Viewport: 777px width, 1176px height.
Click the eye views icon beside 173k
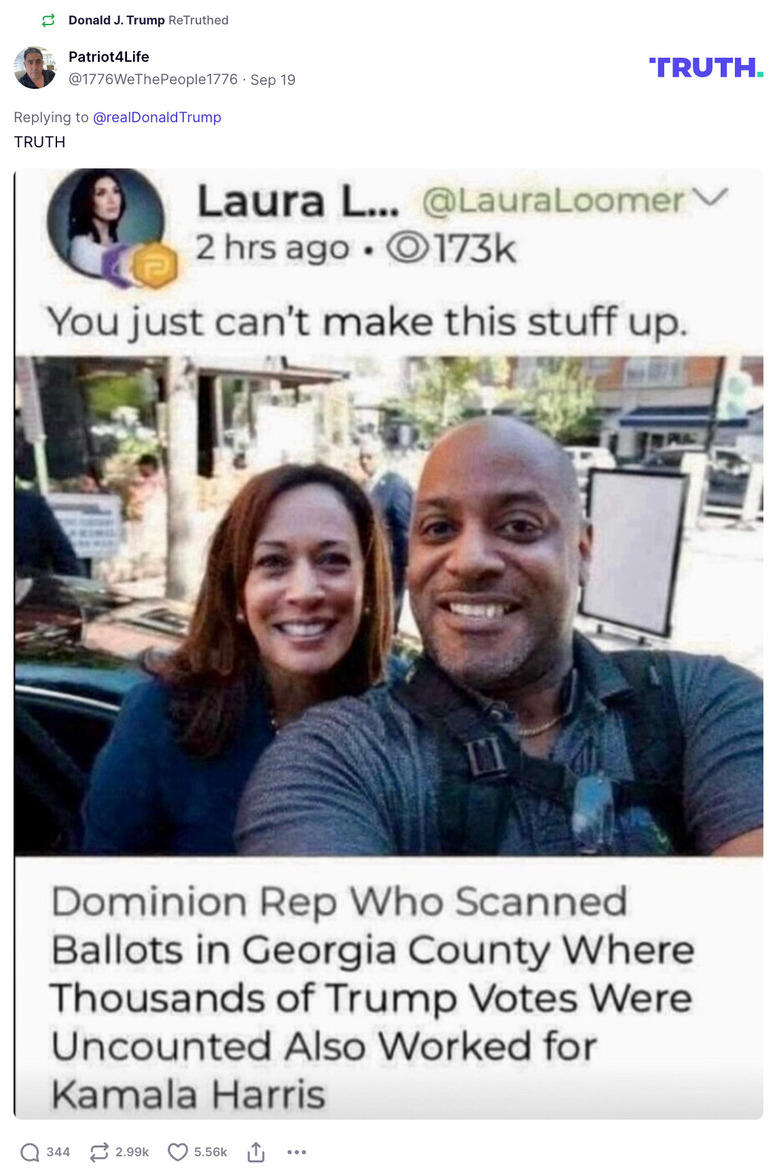(x=407, y=248)
